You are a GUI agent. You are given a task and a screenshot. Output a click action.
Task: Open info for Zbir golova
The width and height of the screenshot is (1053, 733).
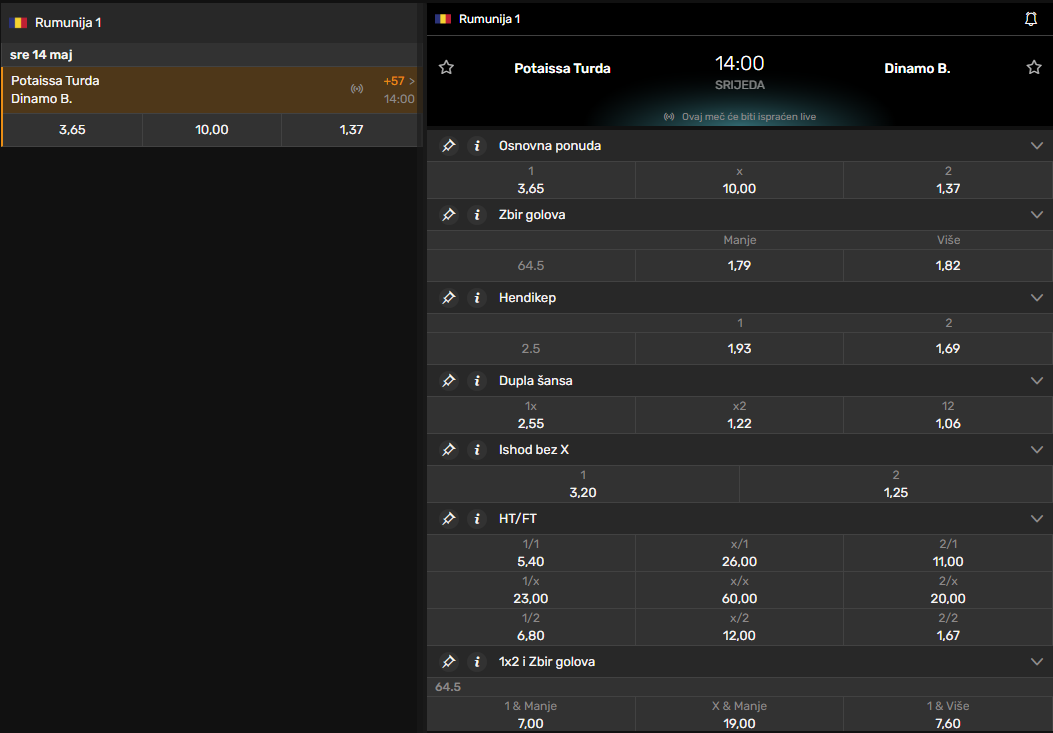[477, 215]
